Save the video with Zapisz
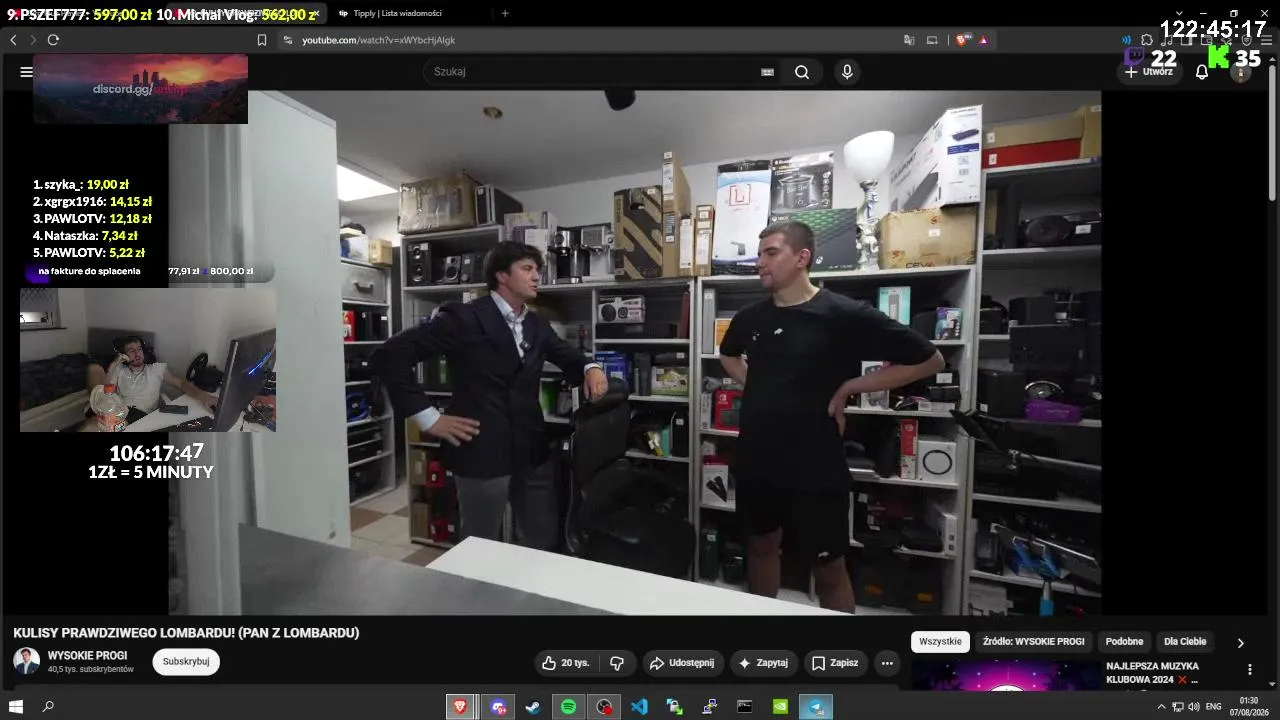 coord(835,663)
